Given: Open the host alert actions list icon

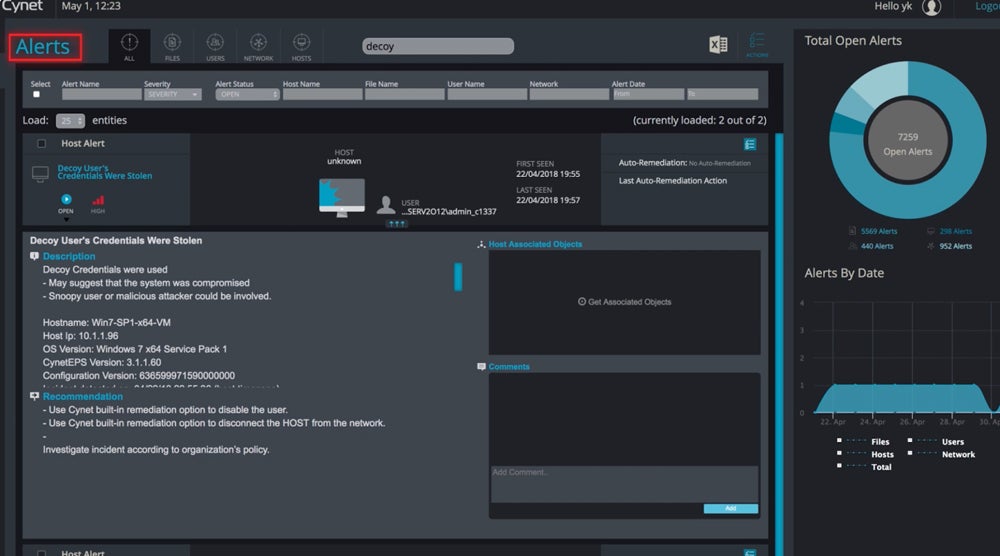Looking at the screenshot, I should pyautogui.click(x=750, y=145).
